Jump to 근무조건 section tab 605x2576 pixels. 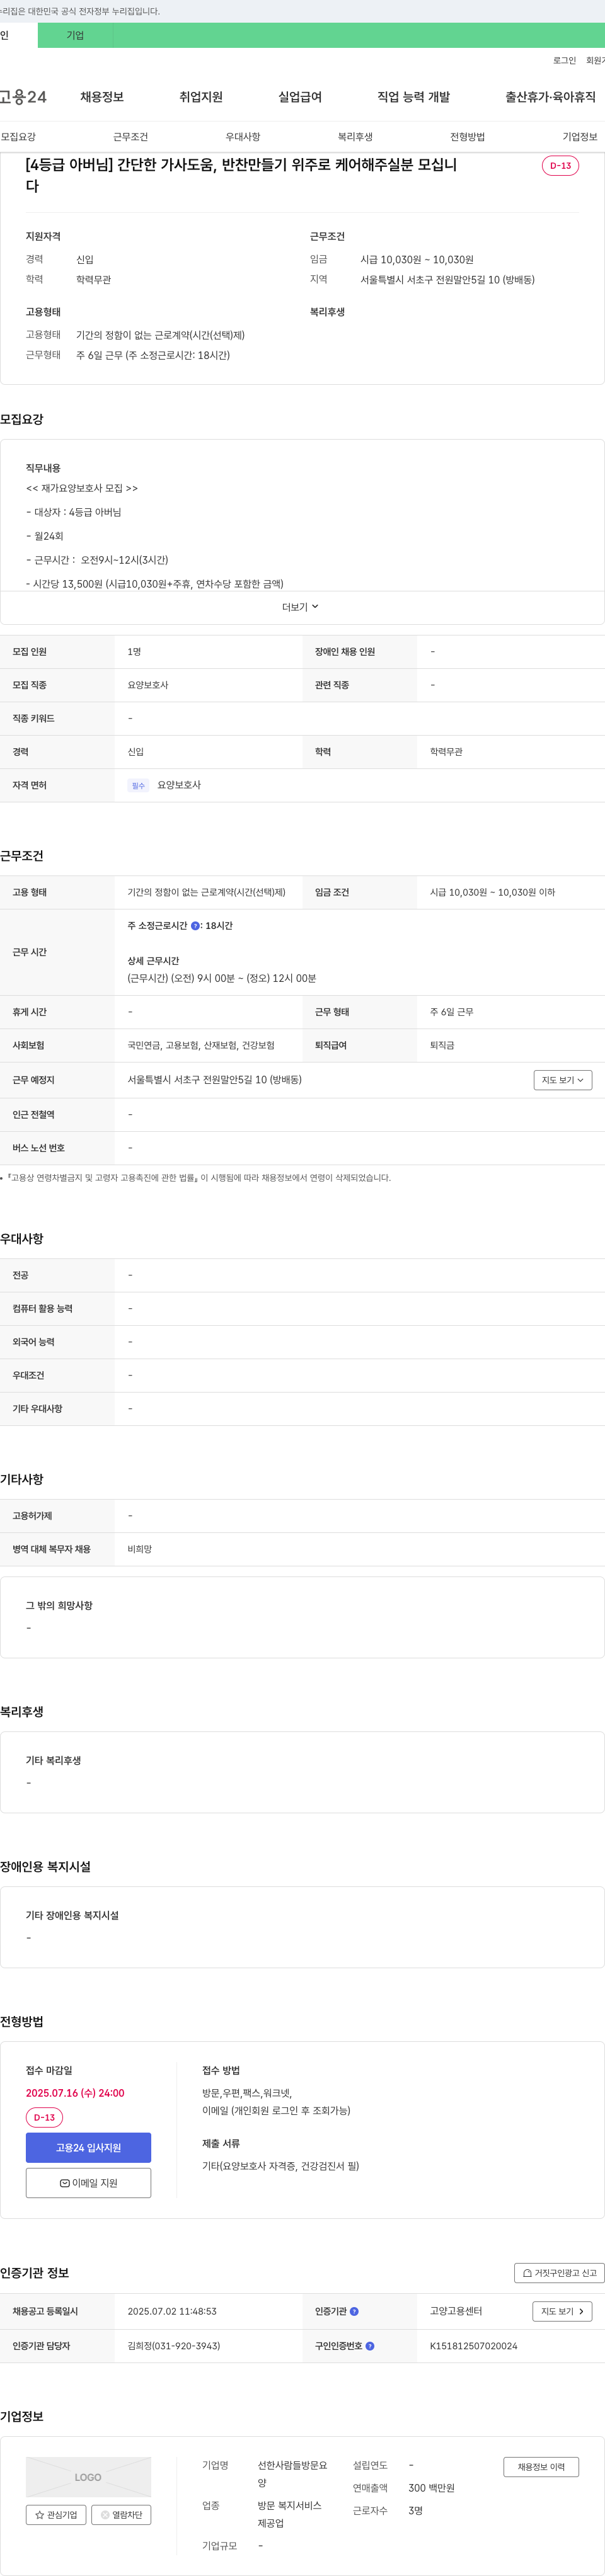(130, 137)
